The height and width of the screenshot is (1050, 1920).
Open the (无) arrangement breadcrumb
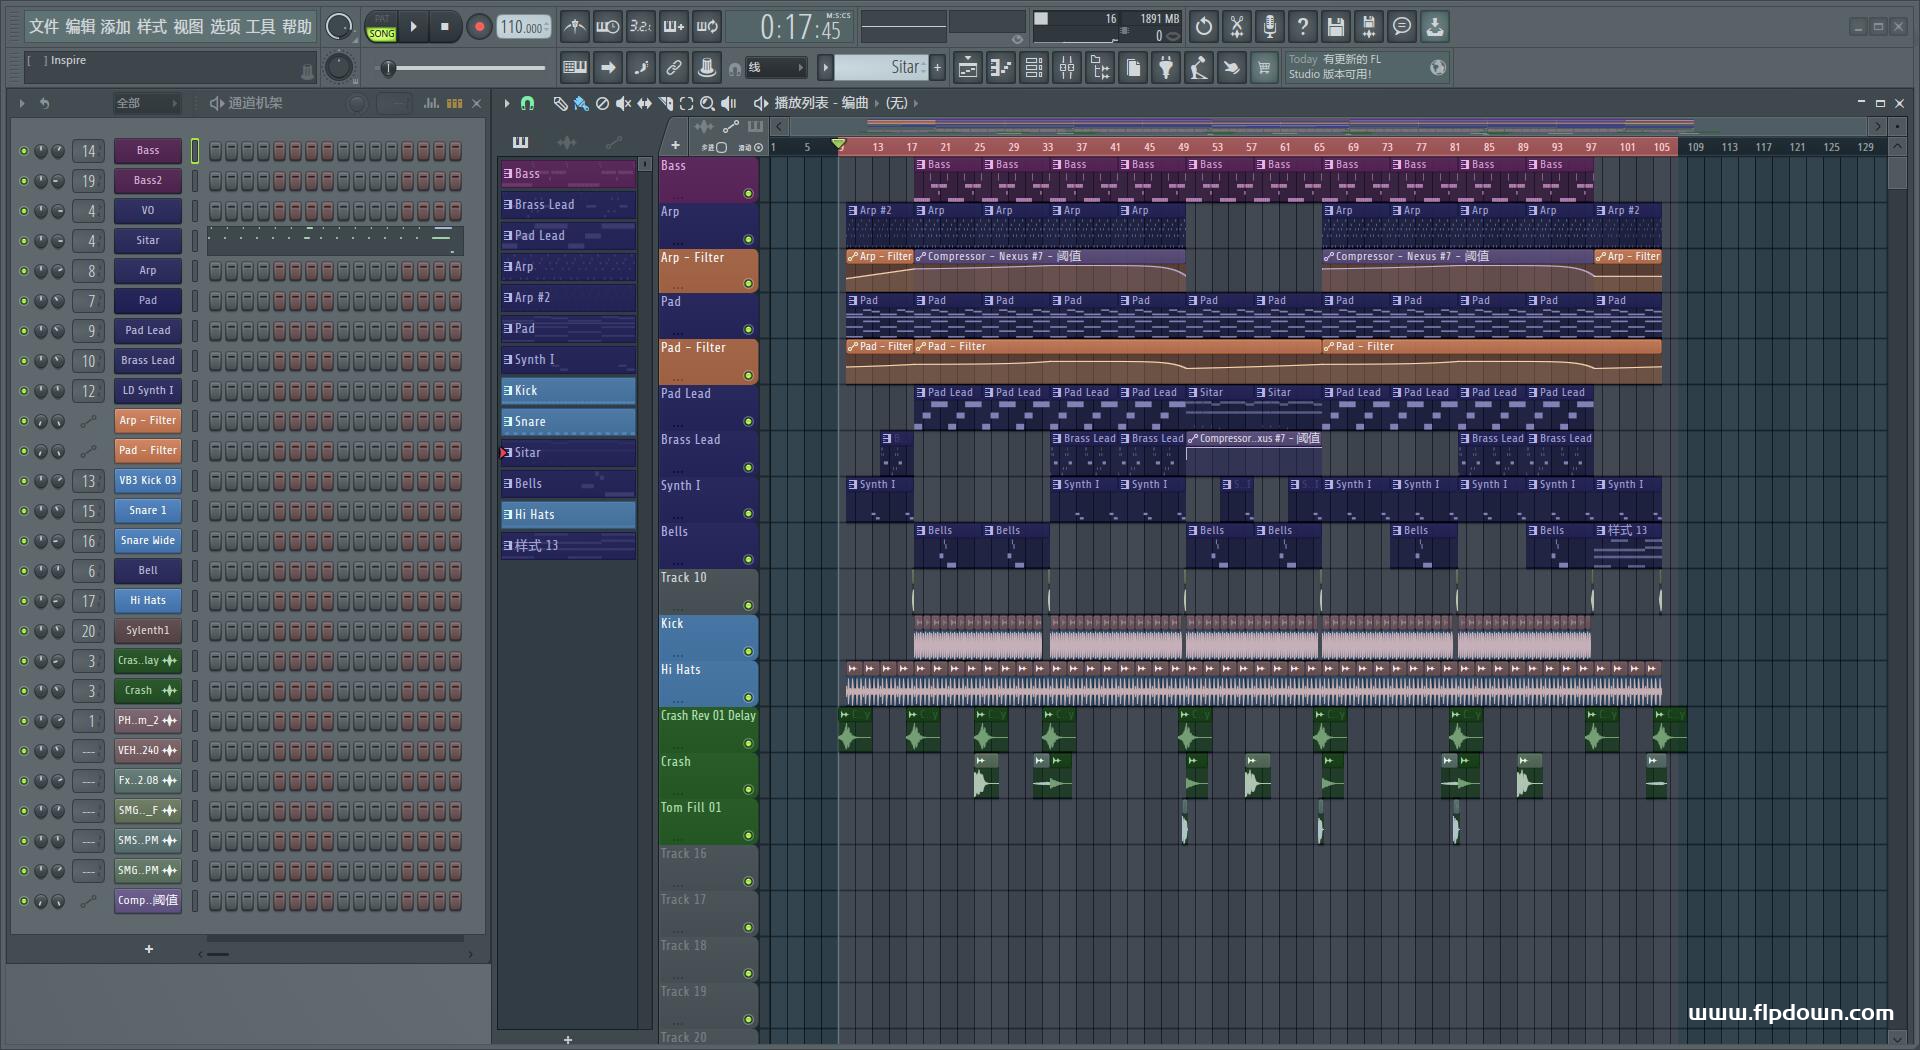pyautogui.click(x=897, y=103)
